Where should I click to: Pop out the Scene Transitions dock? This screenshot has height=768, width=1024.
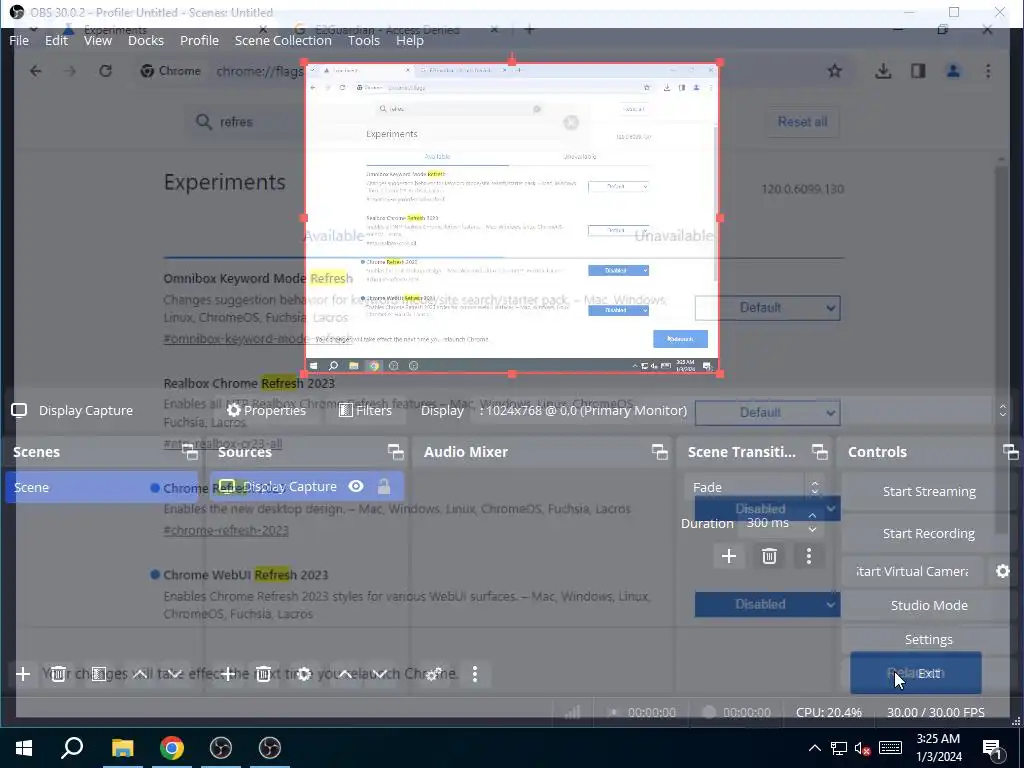click(x=820, y=452)
